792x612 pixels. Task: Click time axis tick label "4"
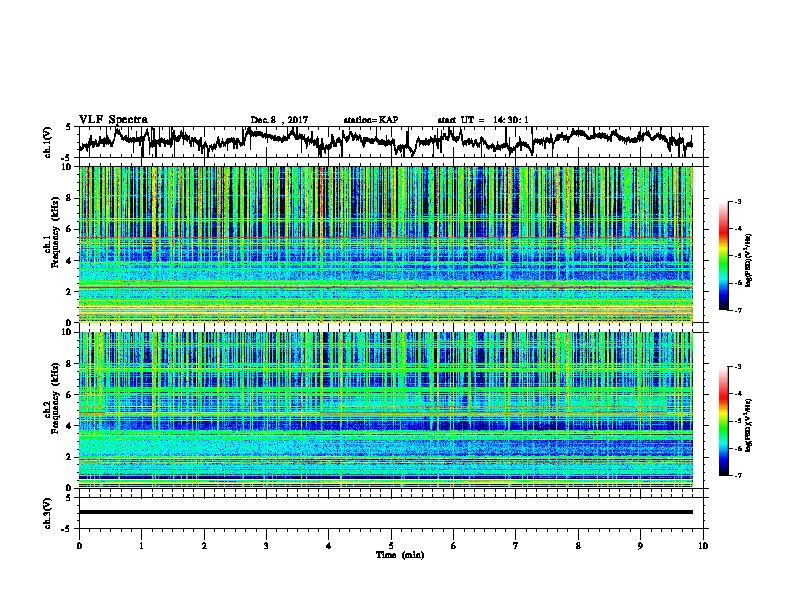click(x=329, y=546)
